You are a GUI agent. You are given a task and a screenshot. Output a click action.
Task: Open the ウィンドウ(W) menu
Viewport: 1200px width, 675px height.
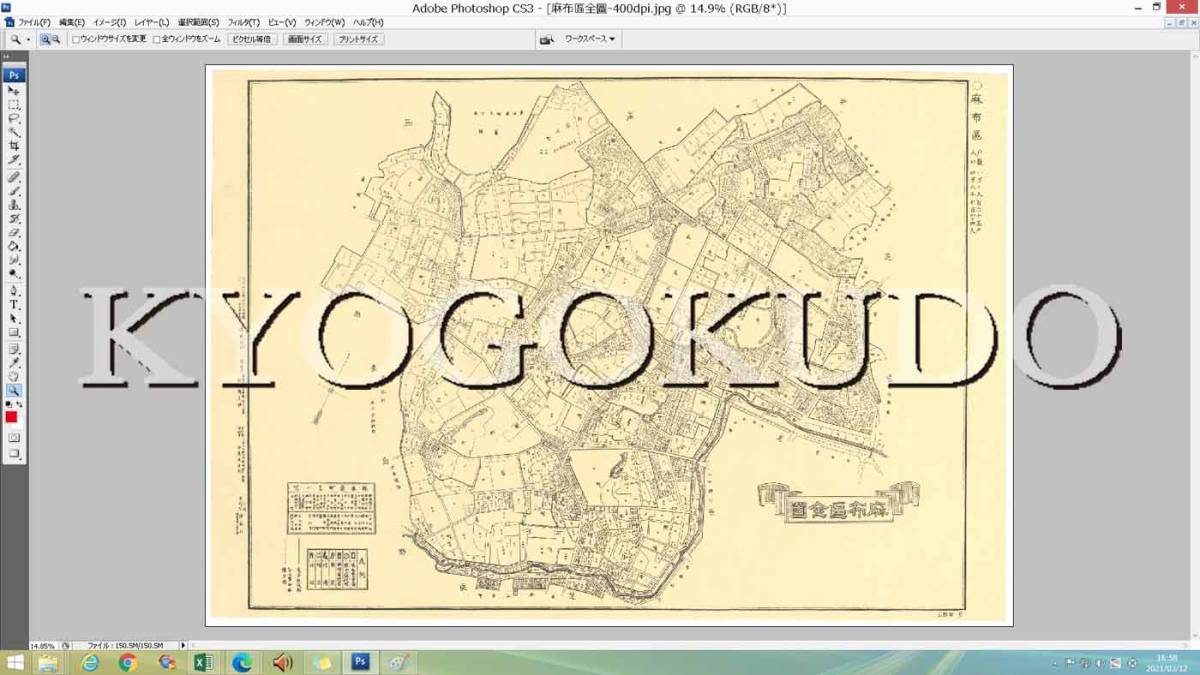tap(325, 22)
